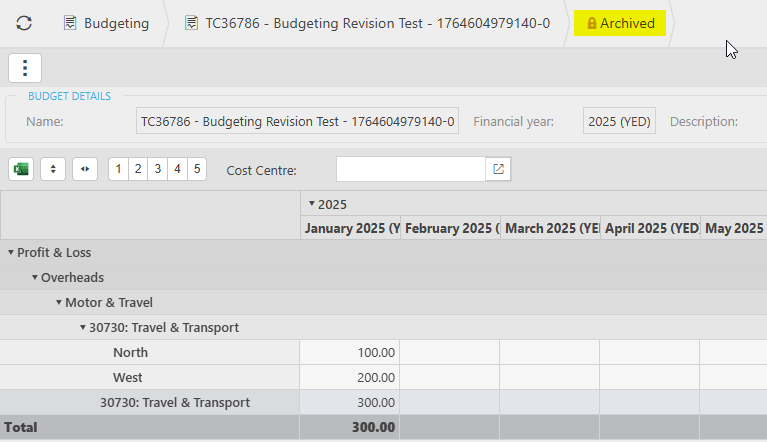This screenshot has height=442, width=767.
Task: Click the Cost Centre input field
Action: click(x=411, y=169)
